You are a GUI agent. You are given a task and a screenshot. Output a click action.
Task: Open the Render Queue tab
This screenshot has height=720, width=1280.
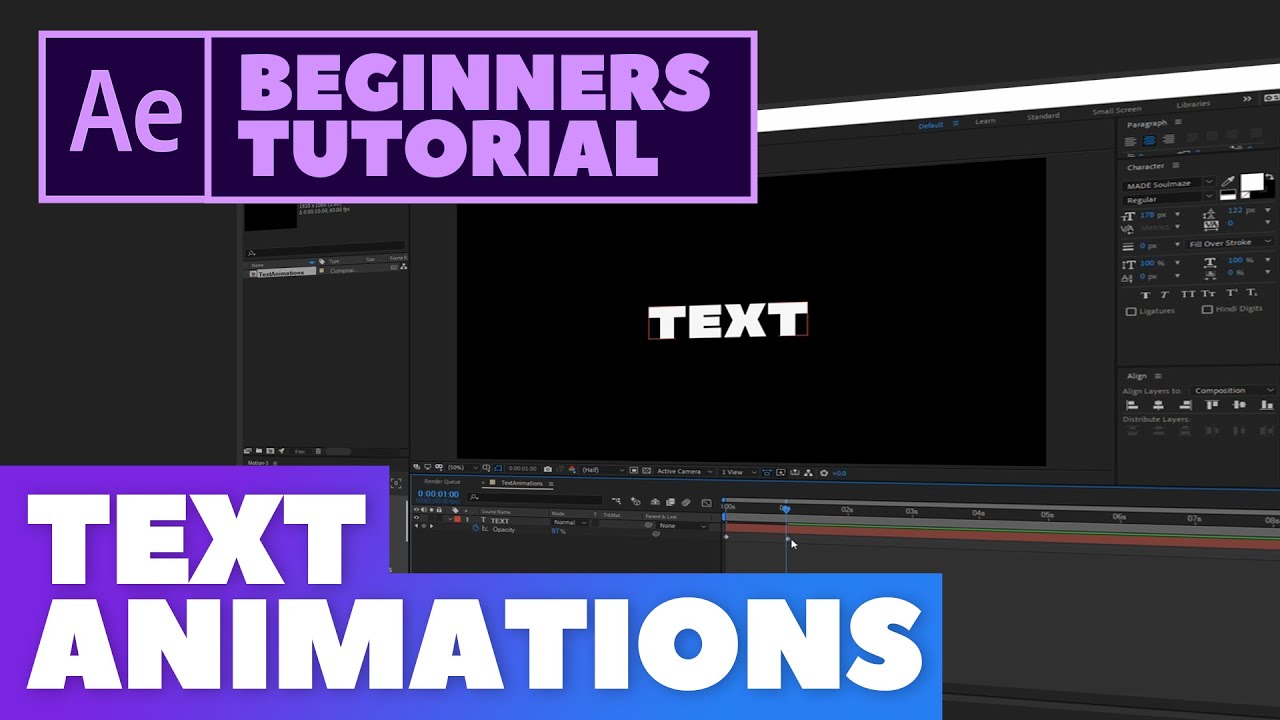click(x=442, y=482)
